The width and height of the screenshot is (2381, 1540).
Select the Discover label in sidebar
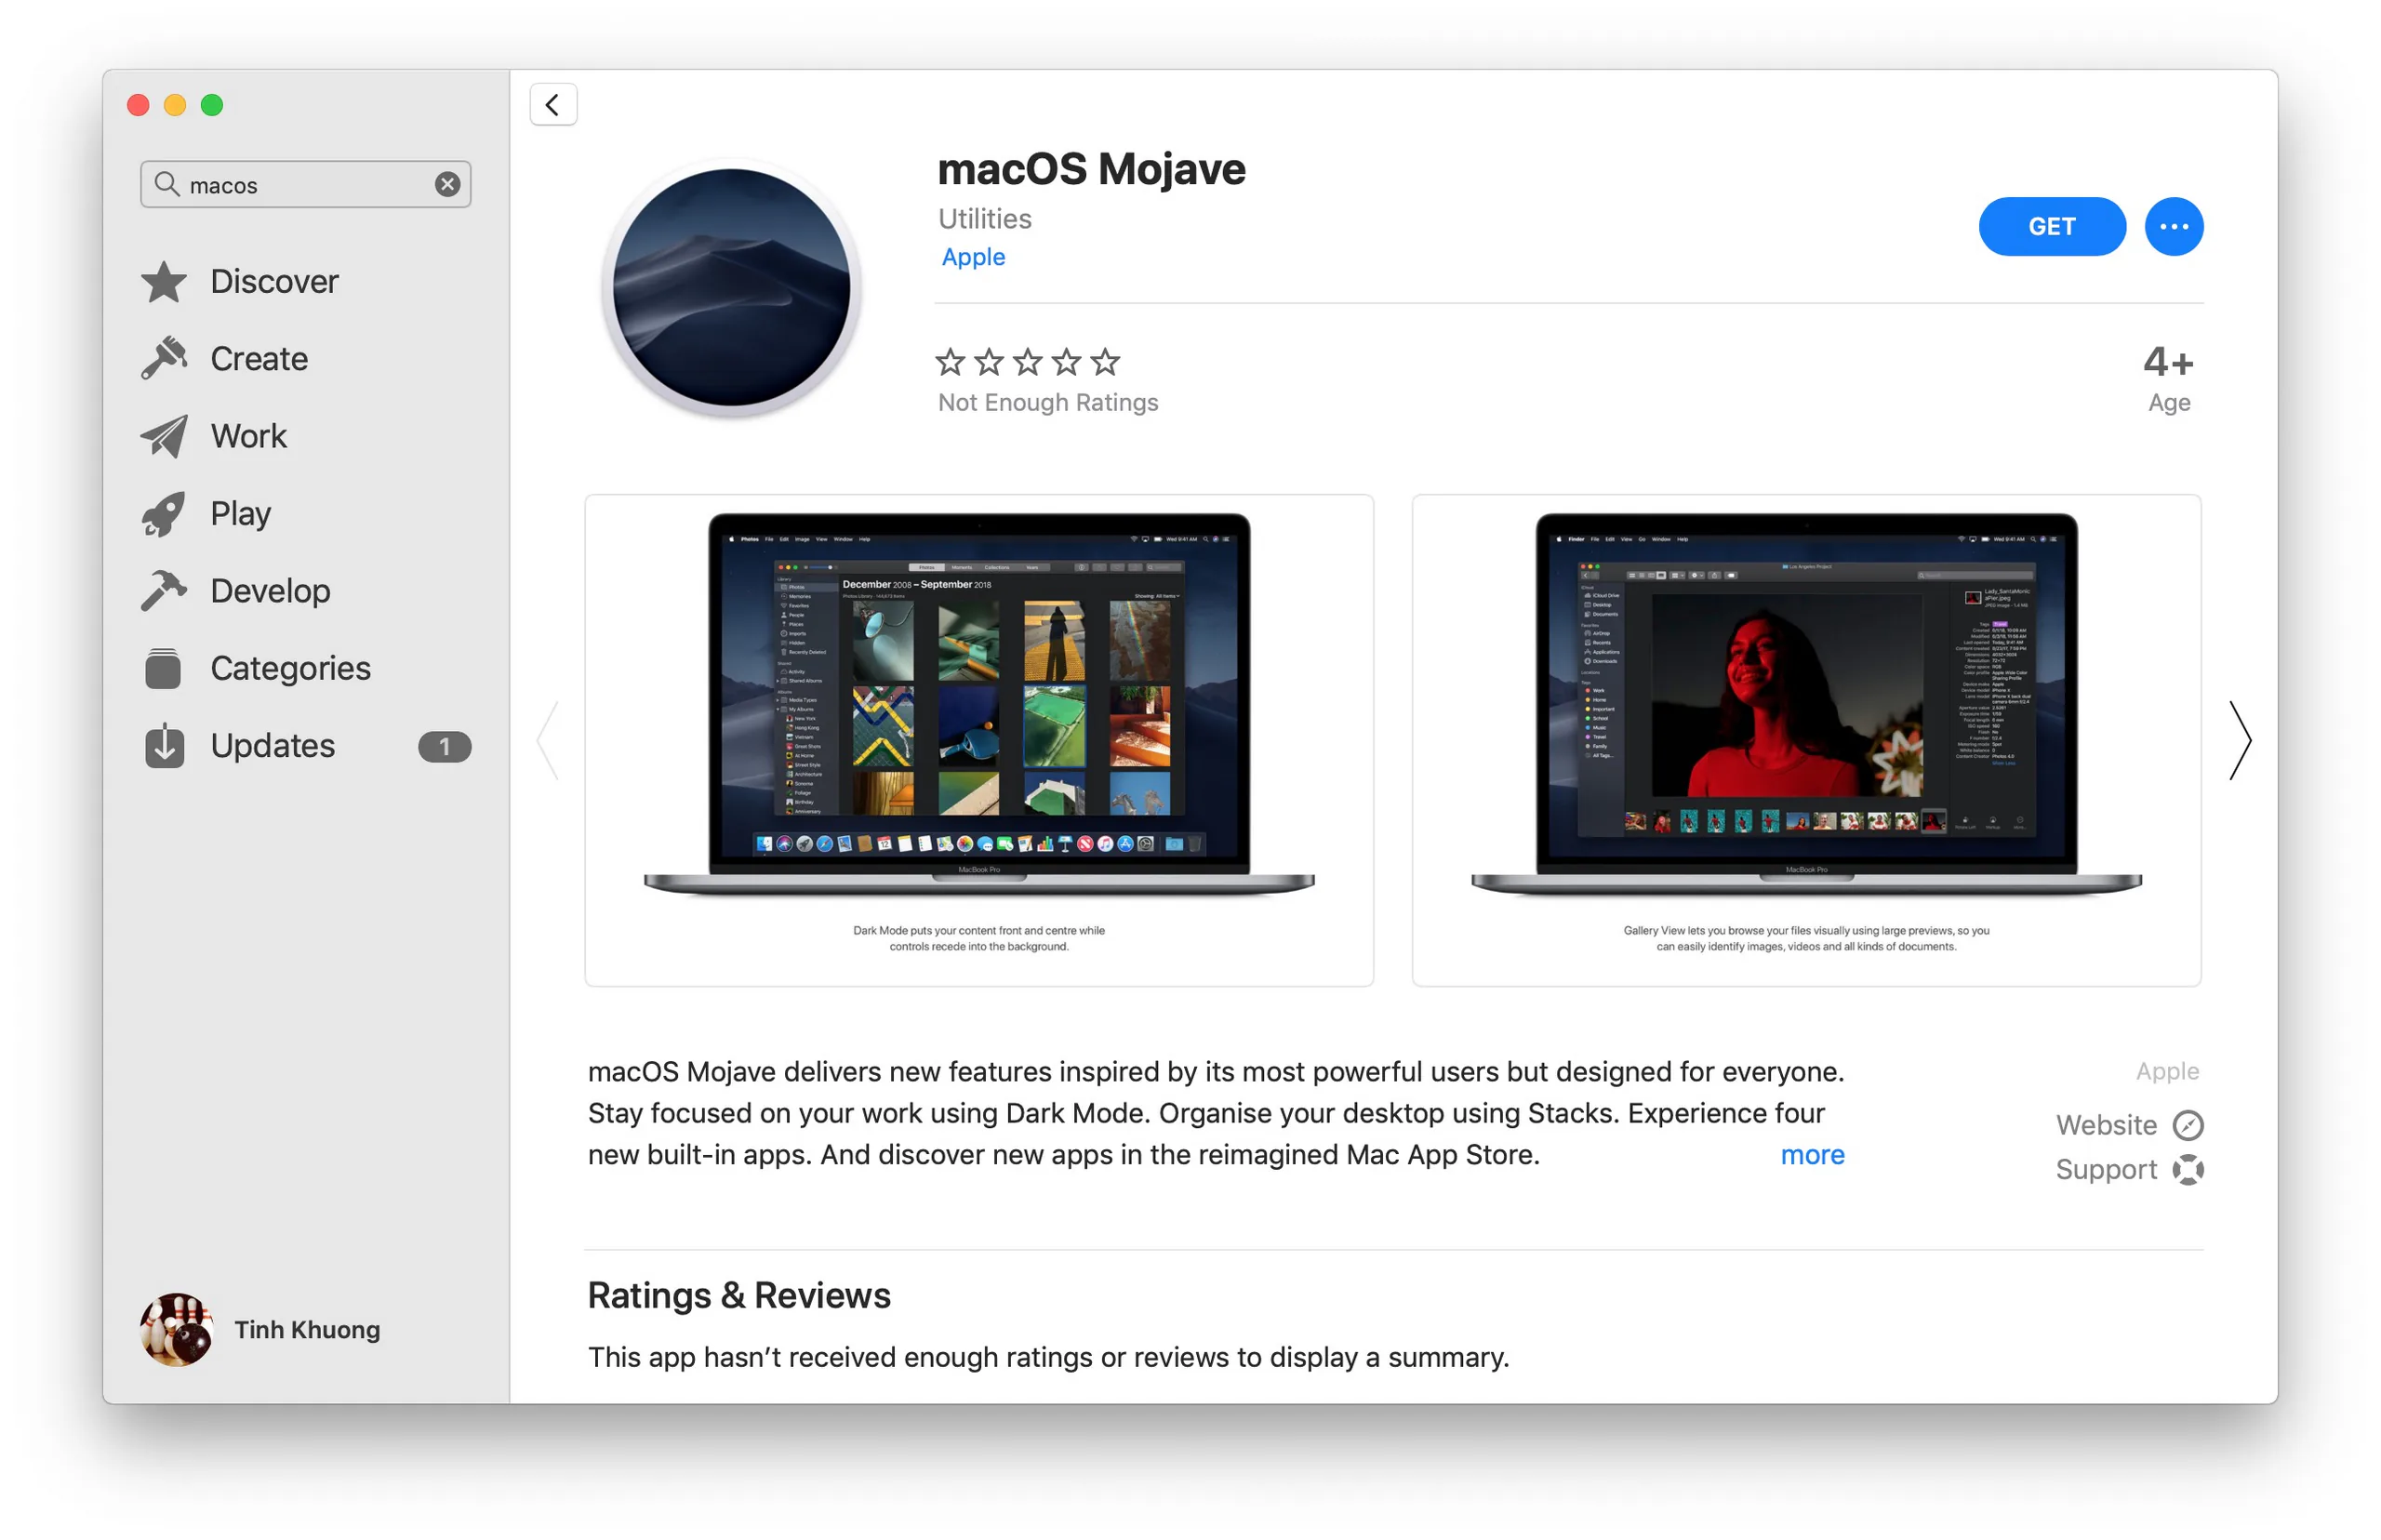[274, 281]
